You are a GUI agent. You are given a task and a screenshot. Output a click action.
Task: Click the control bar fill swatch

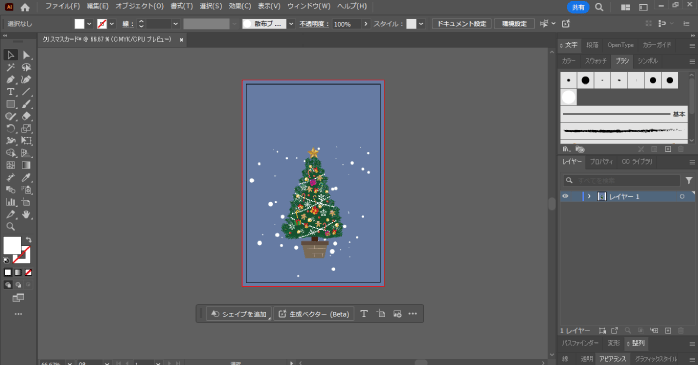click(x=79, y=24)
